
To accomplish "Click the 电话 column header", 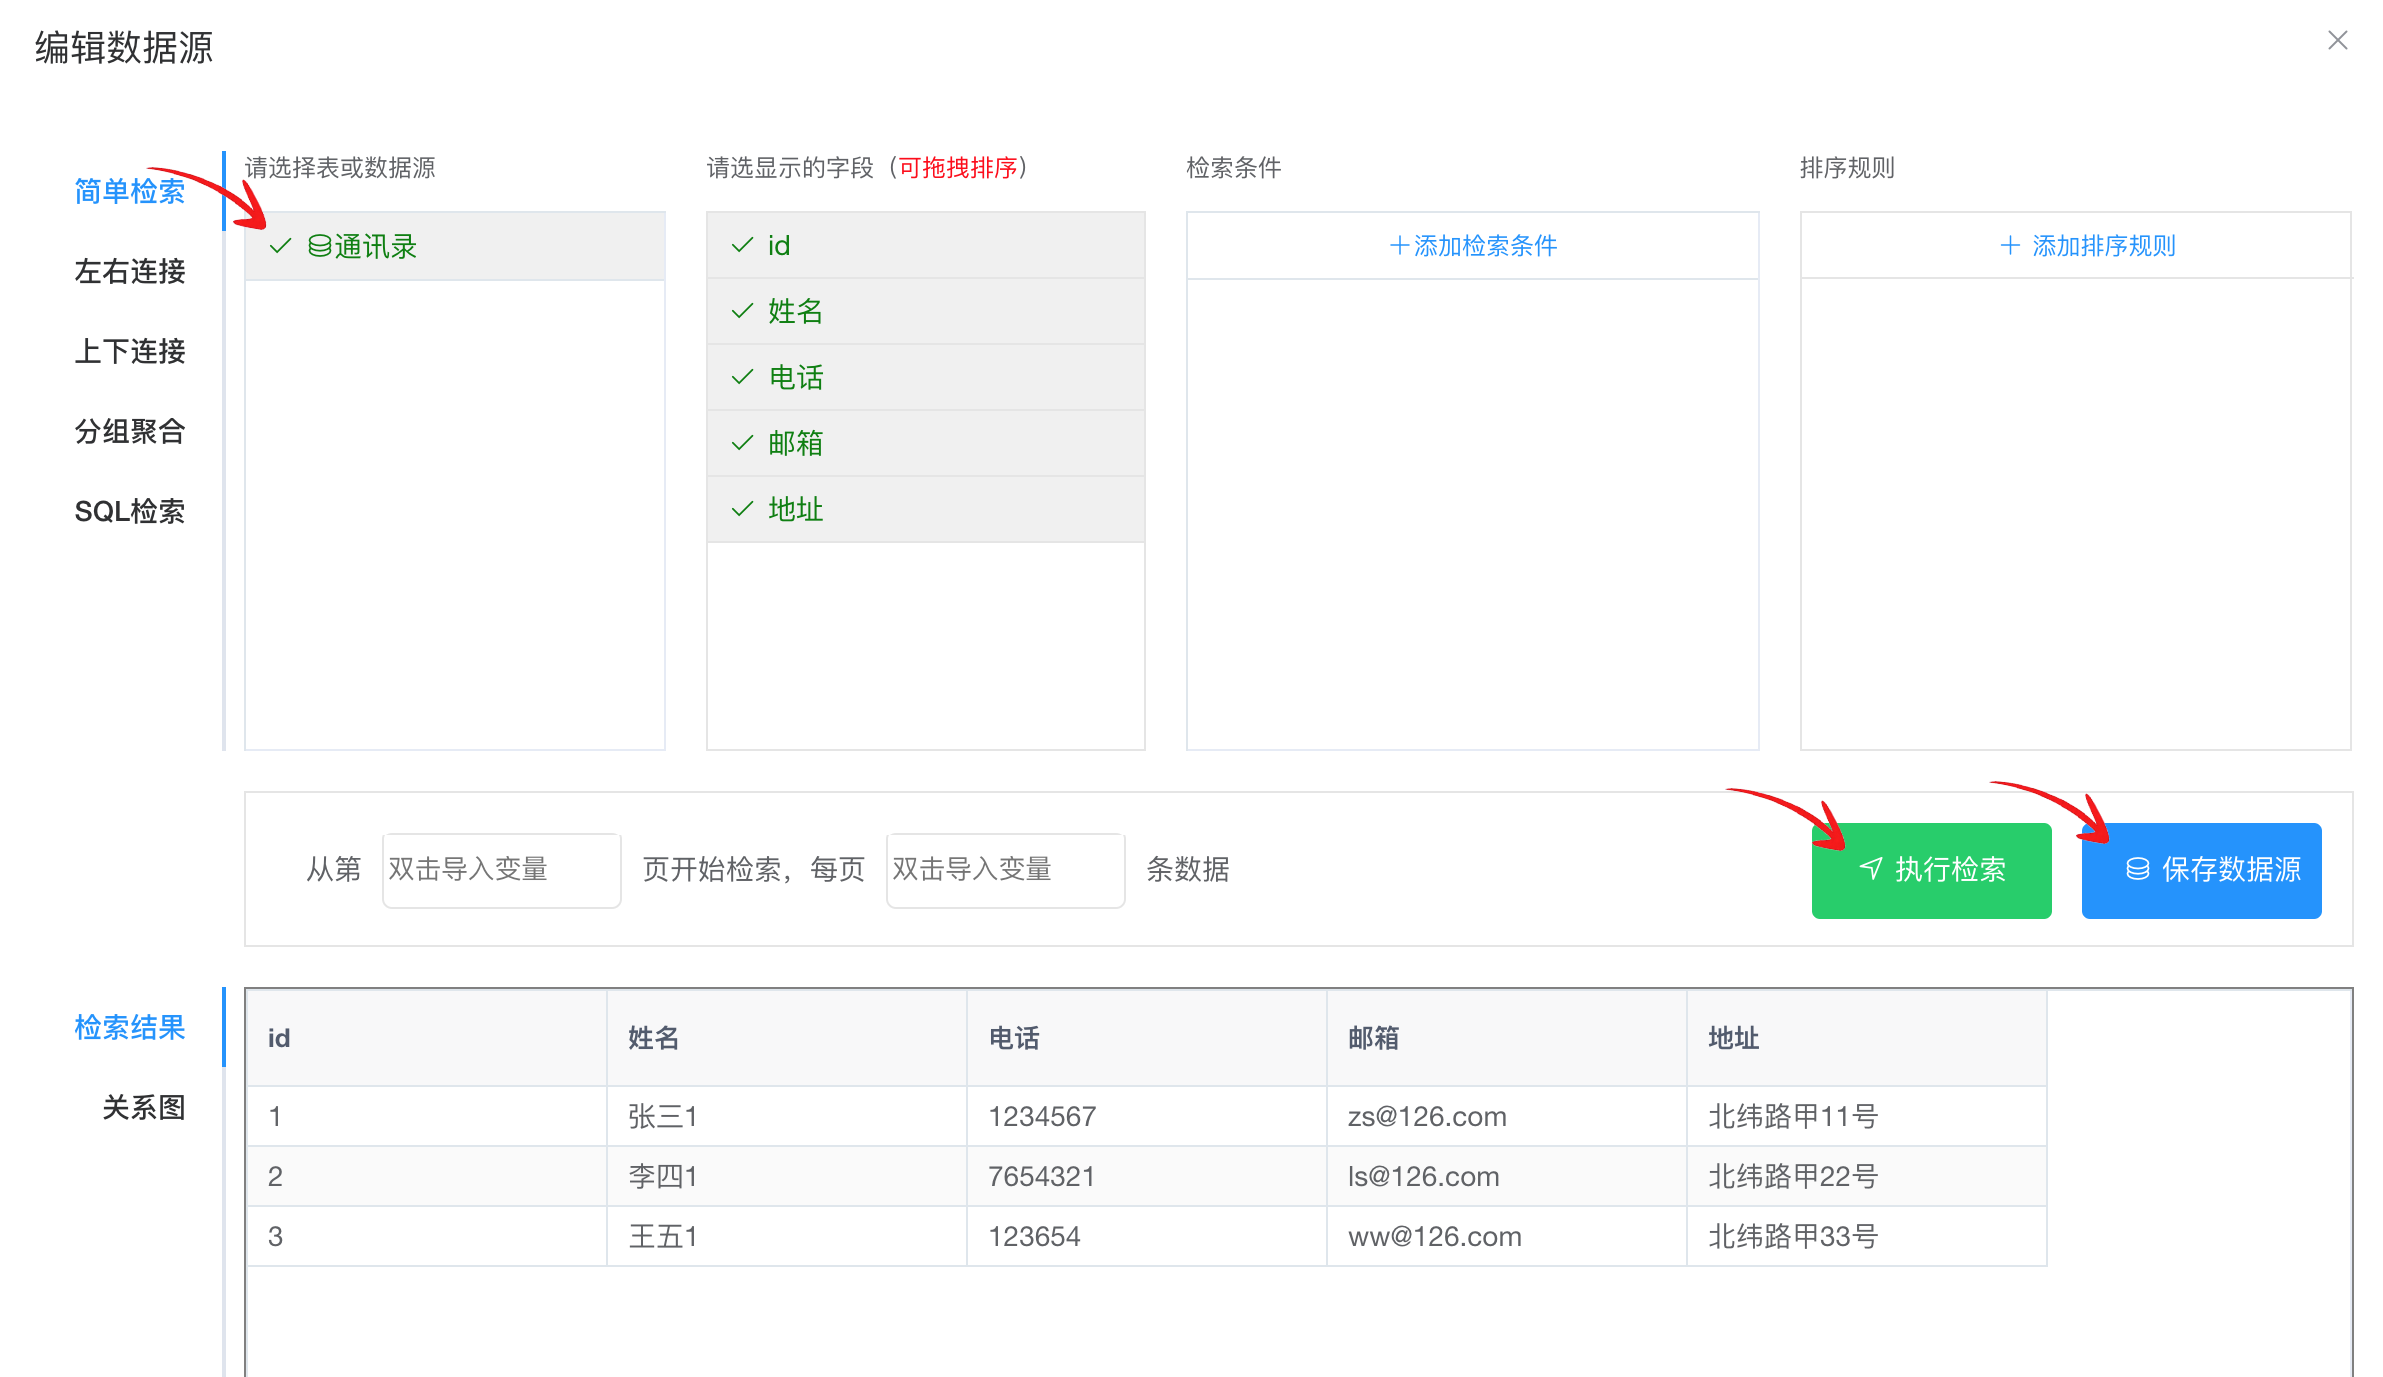I will [1147, 1038].
